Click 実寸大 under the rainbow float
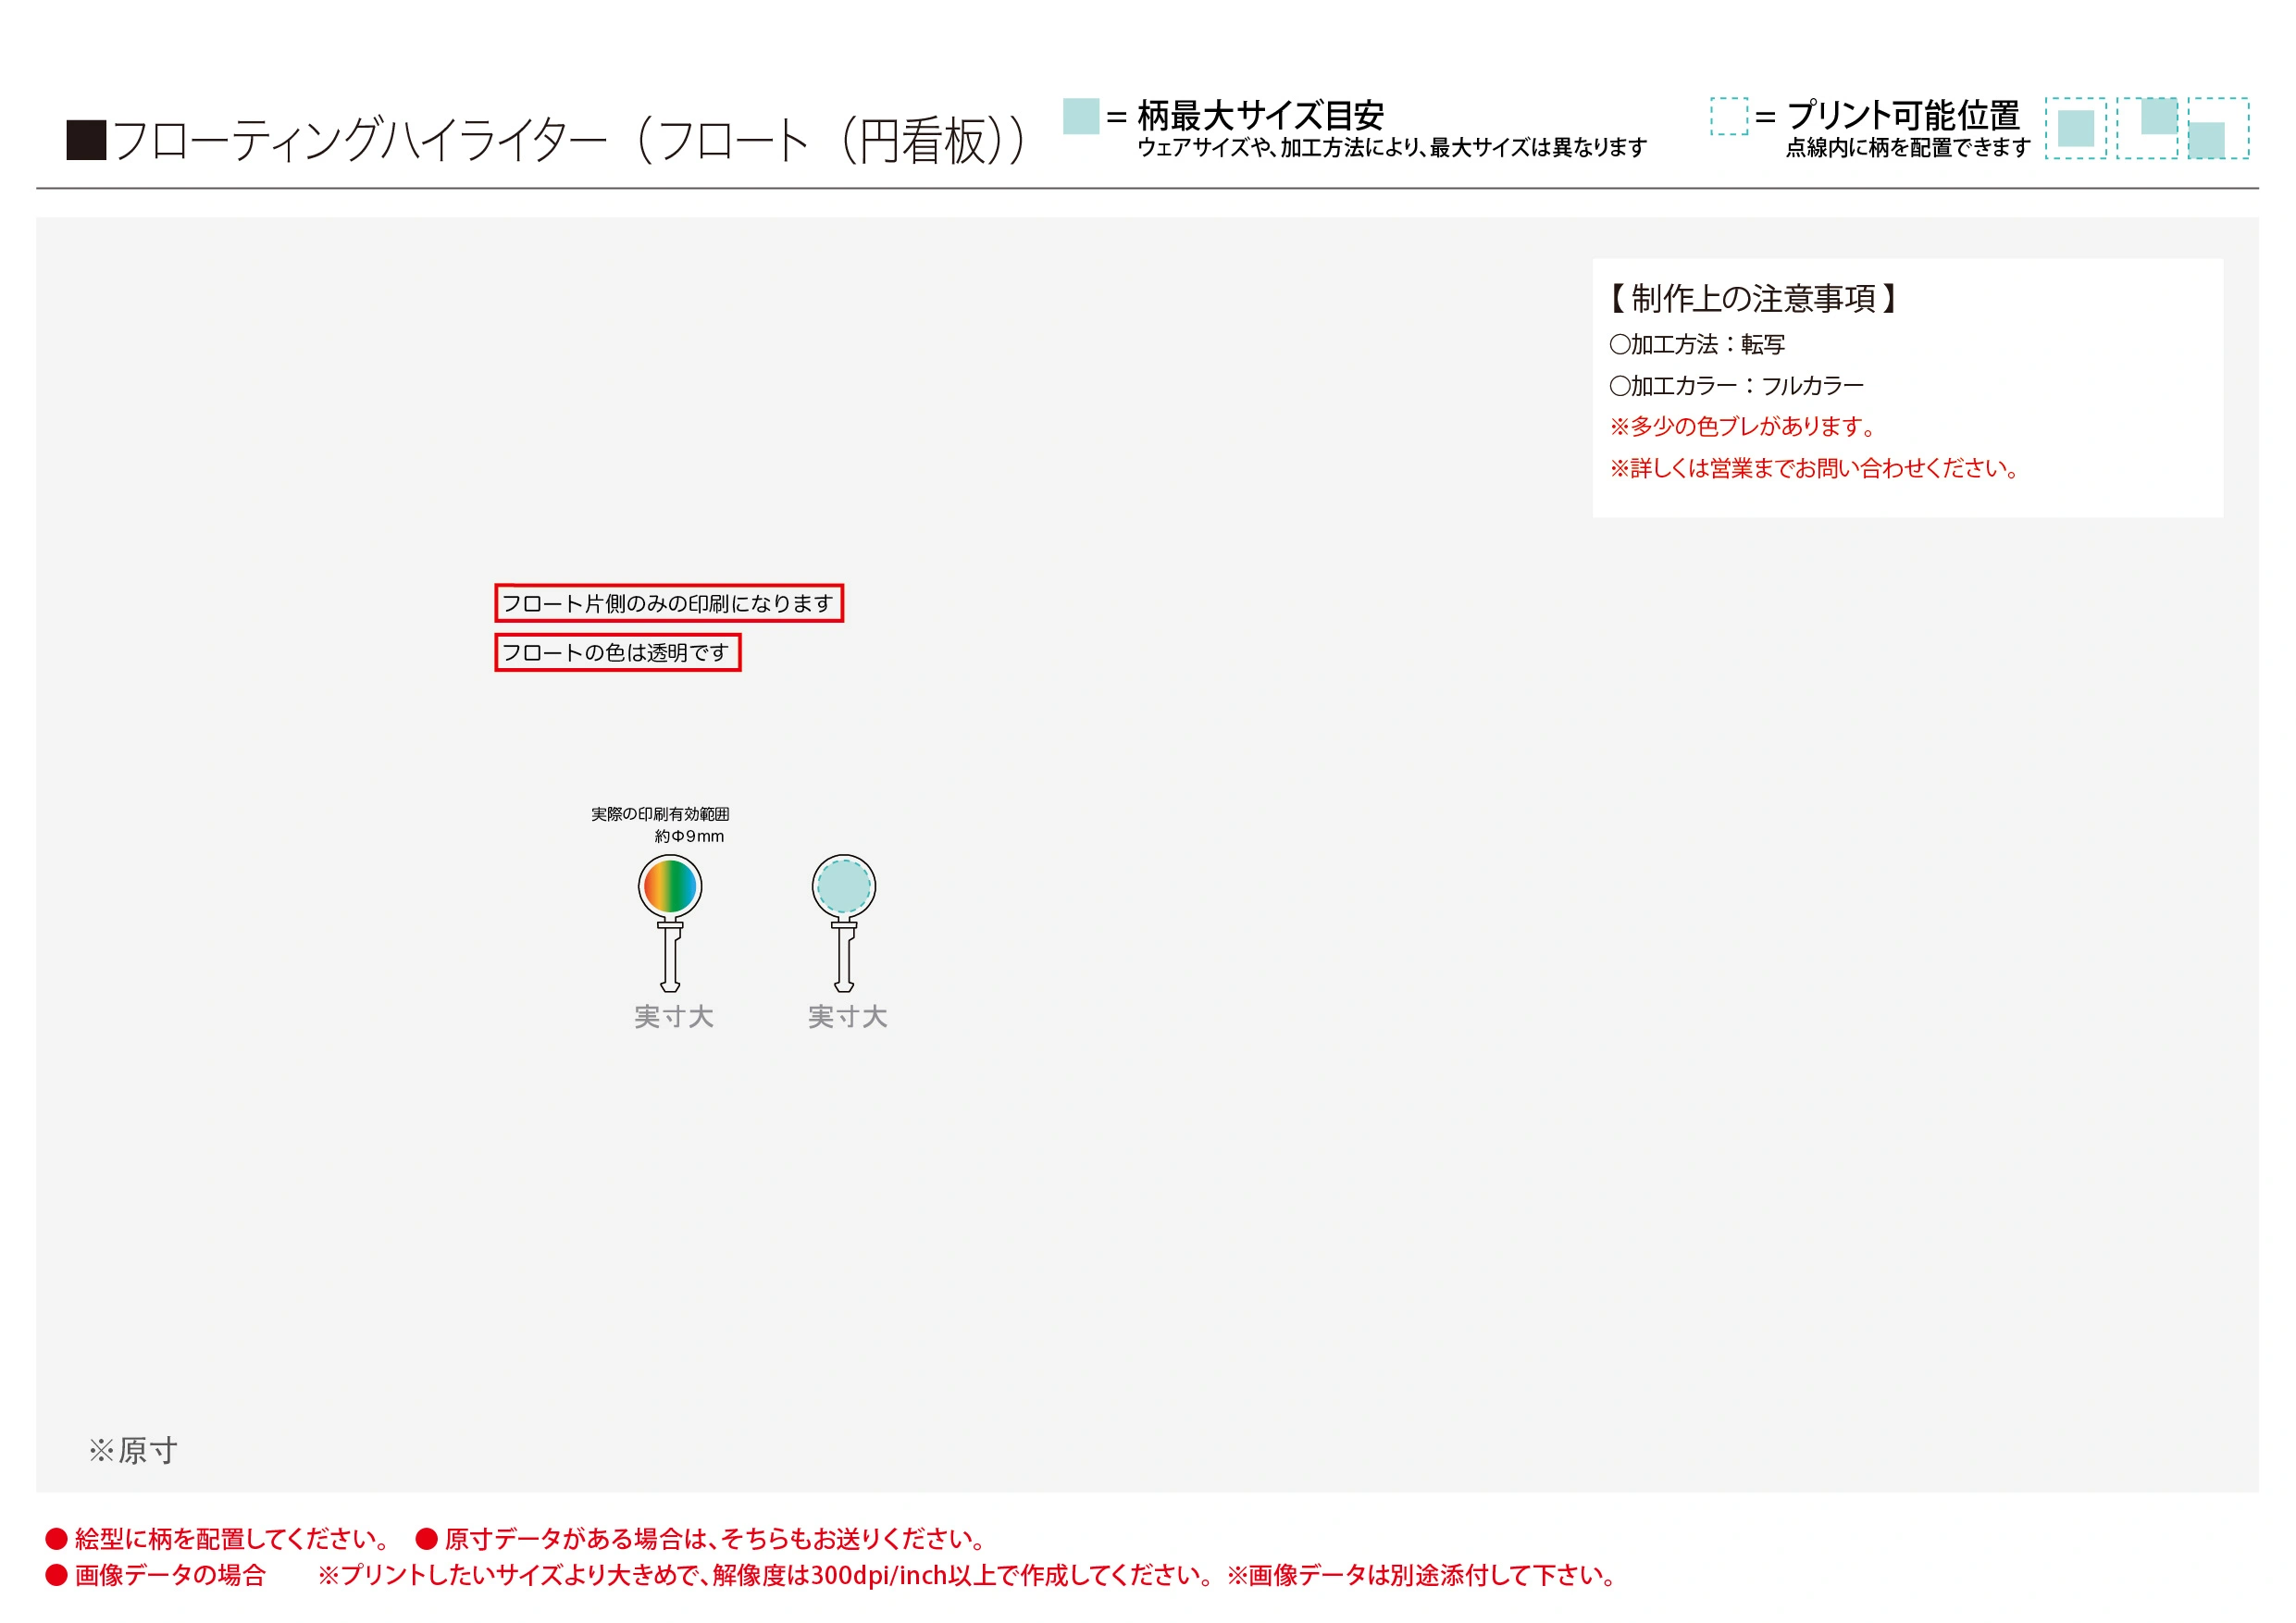 [x=674, y=1017]
